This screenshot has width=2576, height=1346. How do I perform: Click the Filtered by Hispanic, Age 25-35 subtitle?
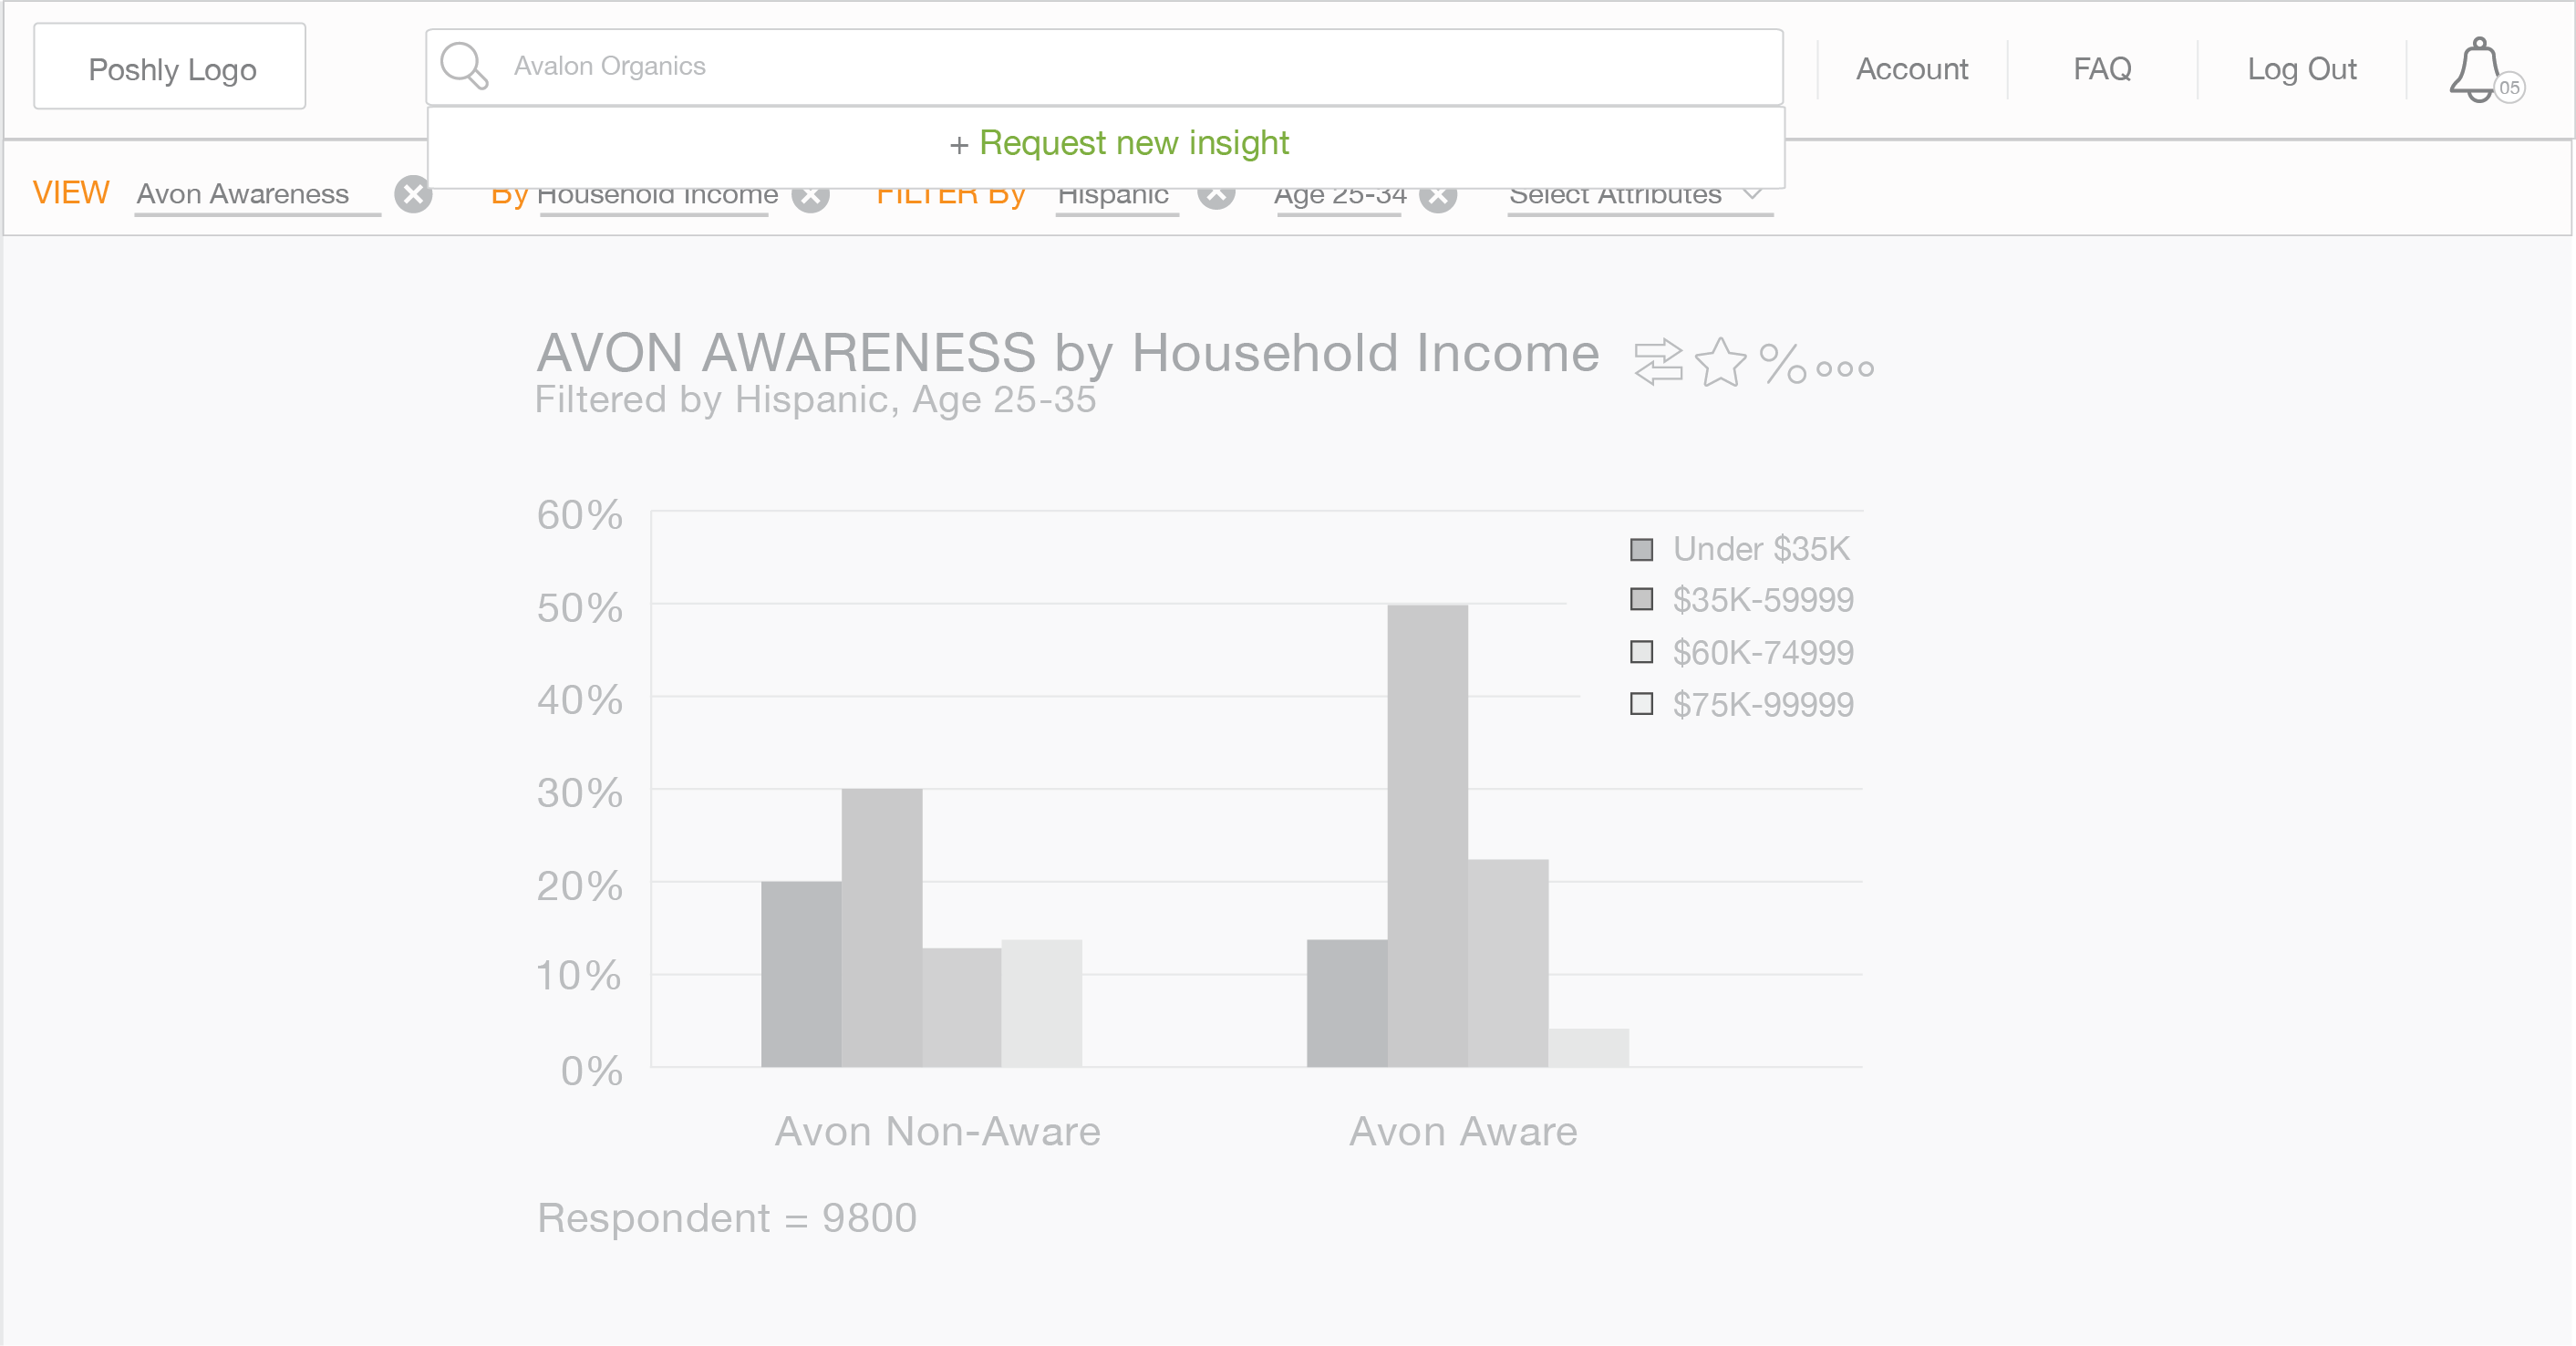coord(815,400)
